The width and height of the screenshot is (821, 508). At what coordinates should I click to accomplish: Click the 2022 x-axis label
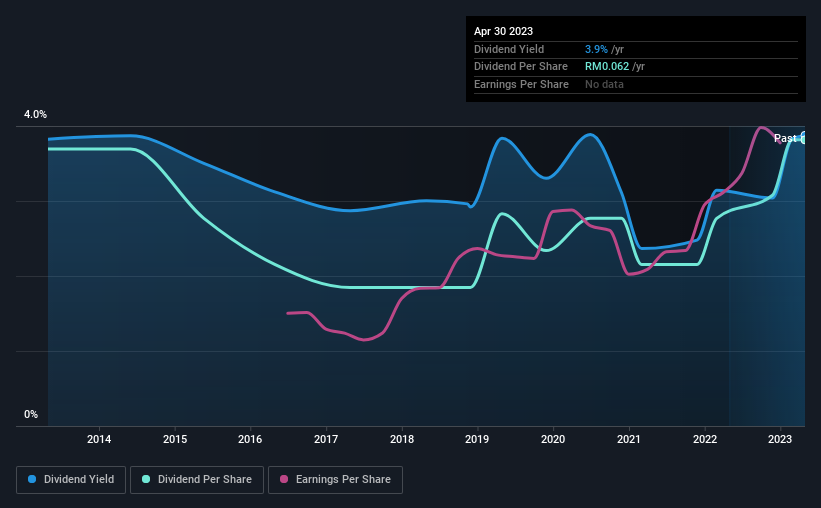point(705,439)
